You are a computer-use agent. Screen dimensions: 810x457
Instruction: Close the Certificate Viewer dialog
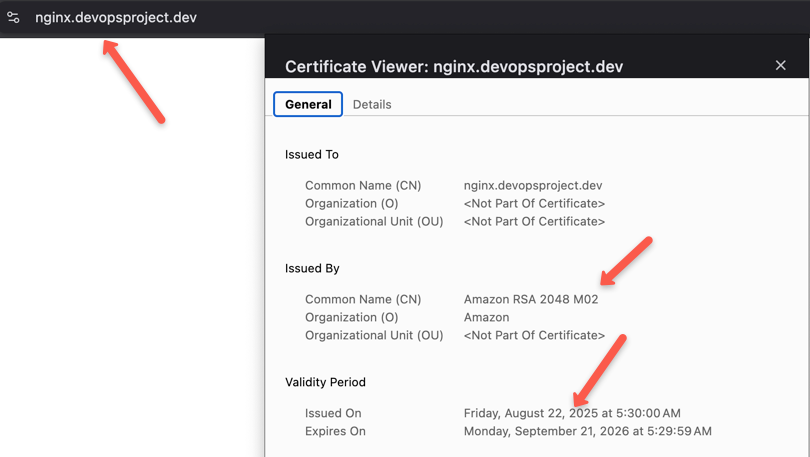pos(781,66)
